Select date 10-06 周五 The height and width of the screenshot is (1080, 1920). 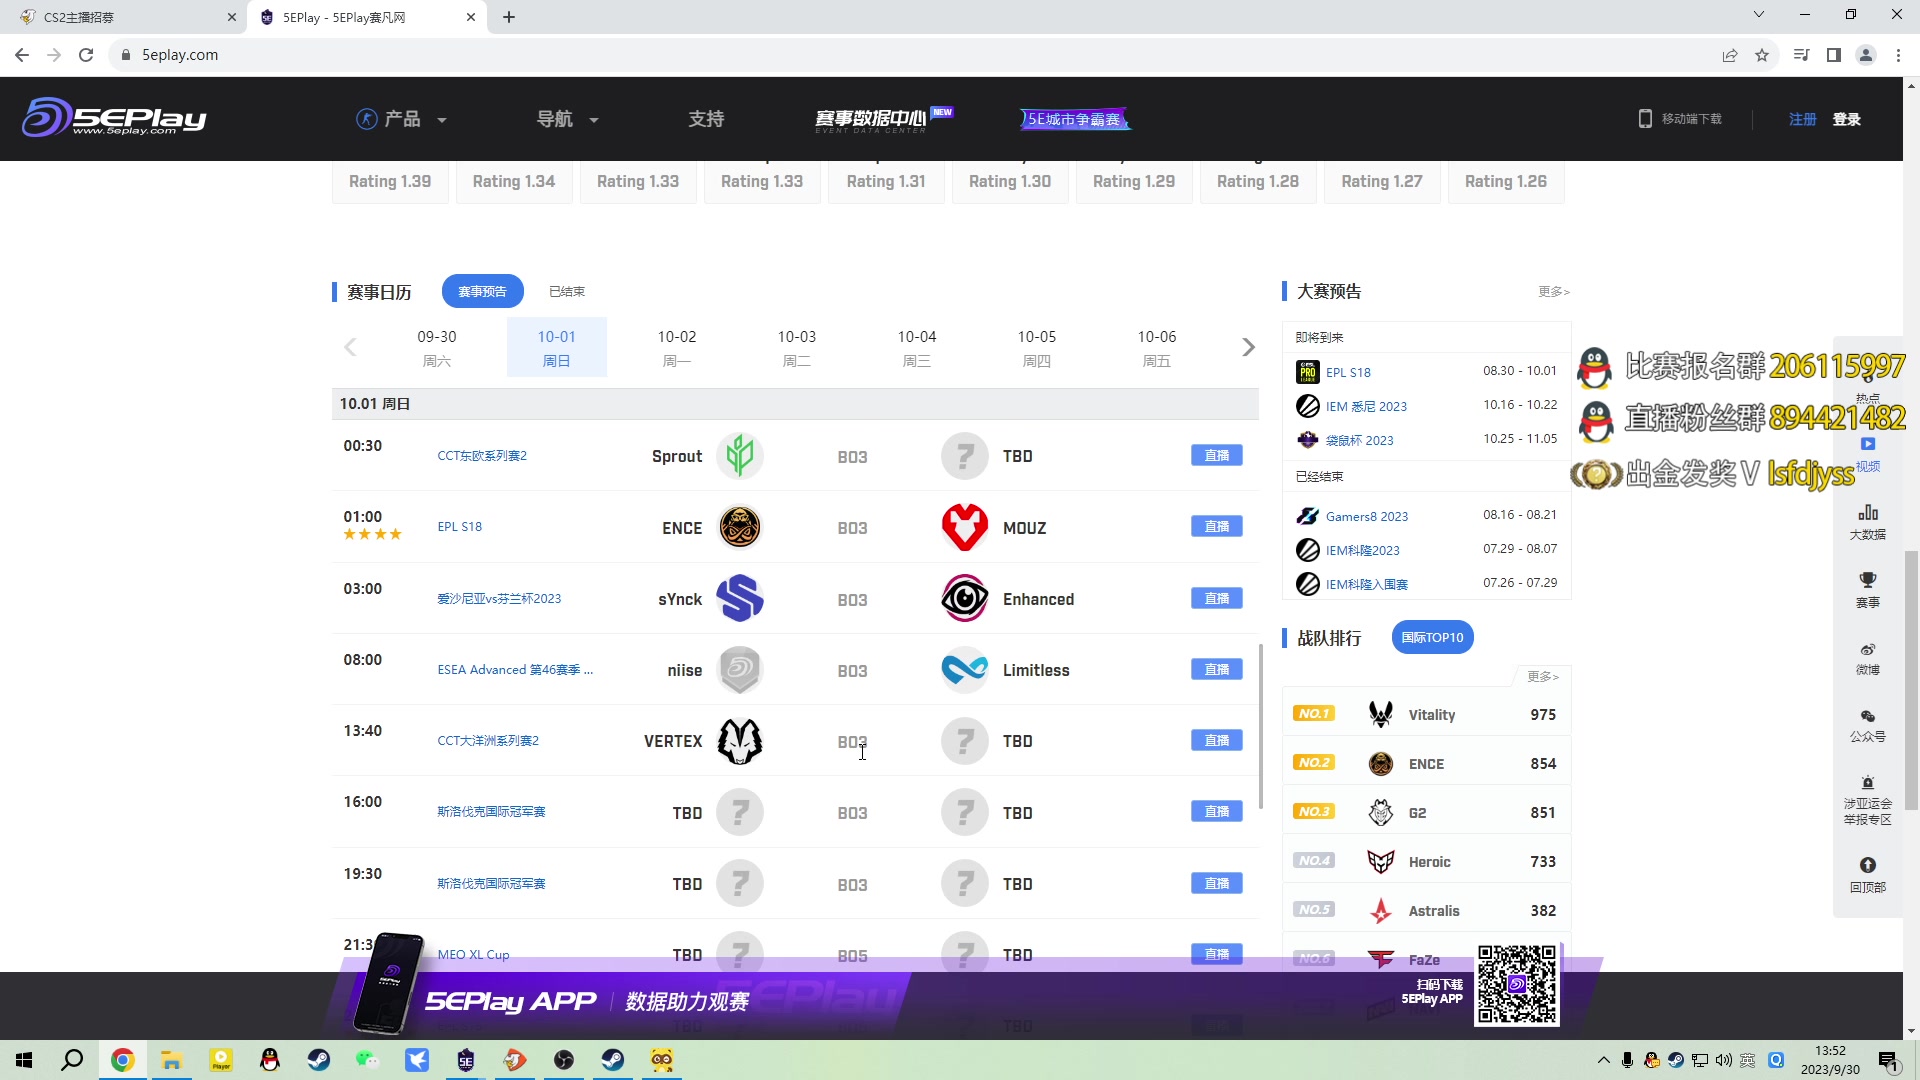[1157, 347]
